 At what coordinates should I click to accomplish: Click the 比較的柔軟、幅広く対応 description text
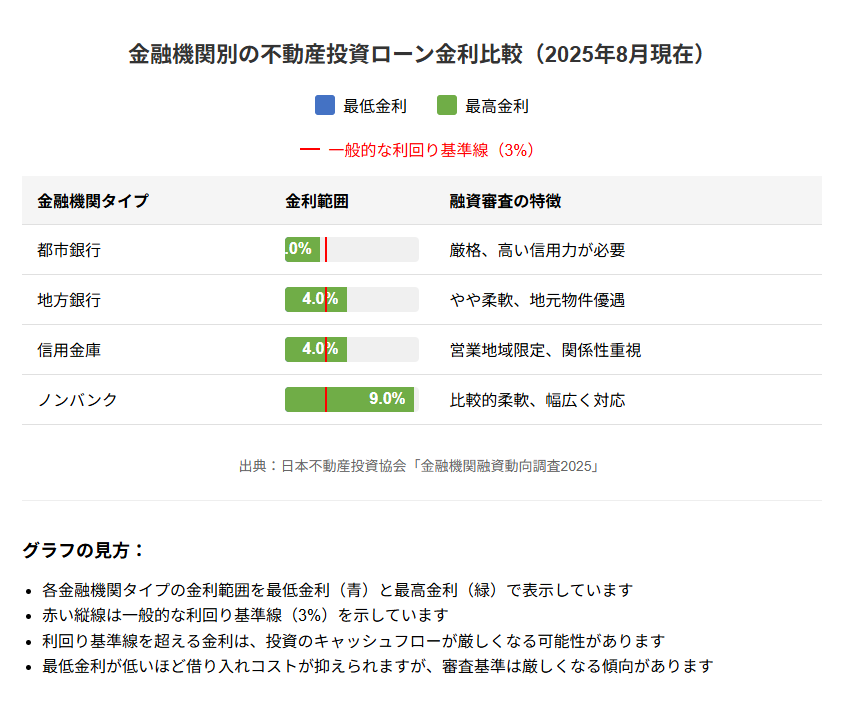[537, 400]
